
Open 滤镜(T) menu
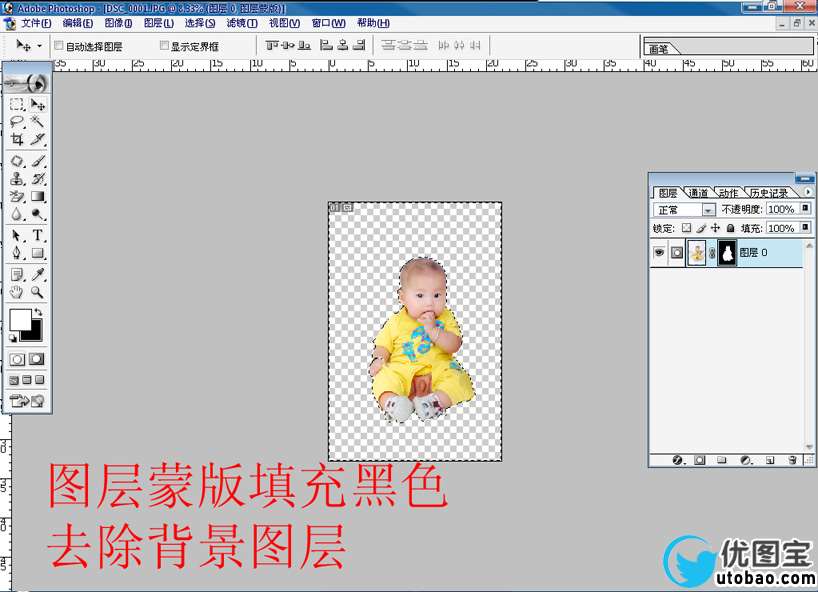[242, 23]
